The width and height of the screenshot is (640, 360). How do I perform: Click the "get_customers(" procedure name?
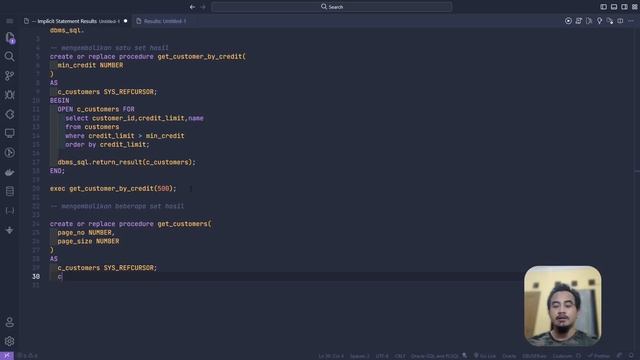pos(184,224)
